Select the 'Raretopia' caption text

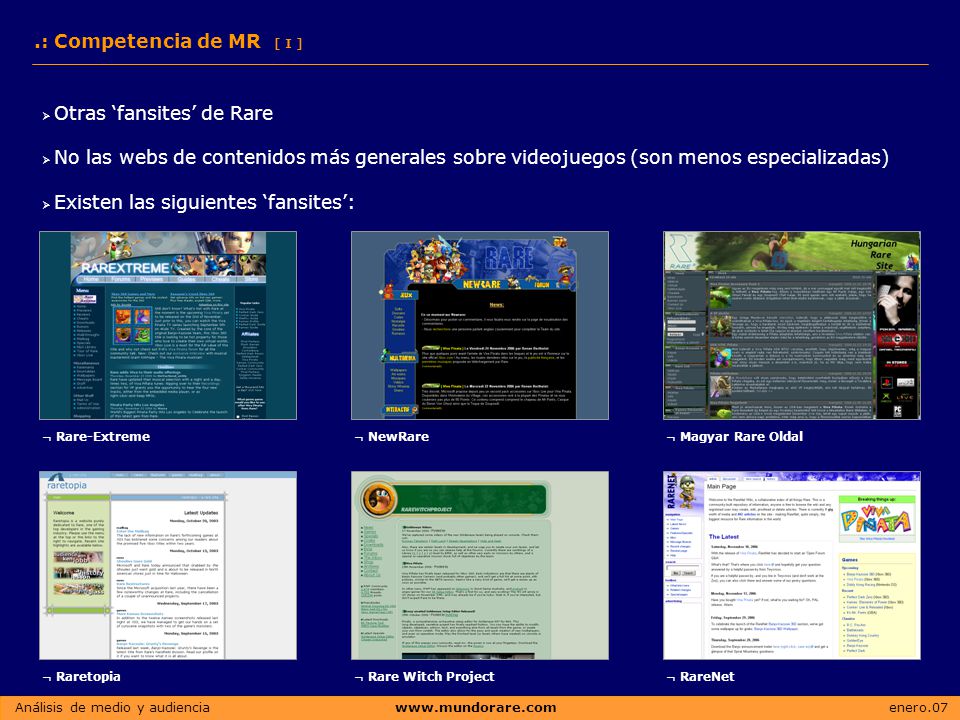[88, 677]
